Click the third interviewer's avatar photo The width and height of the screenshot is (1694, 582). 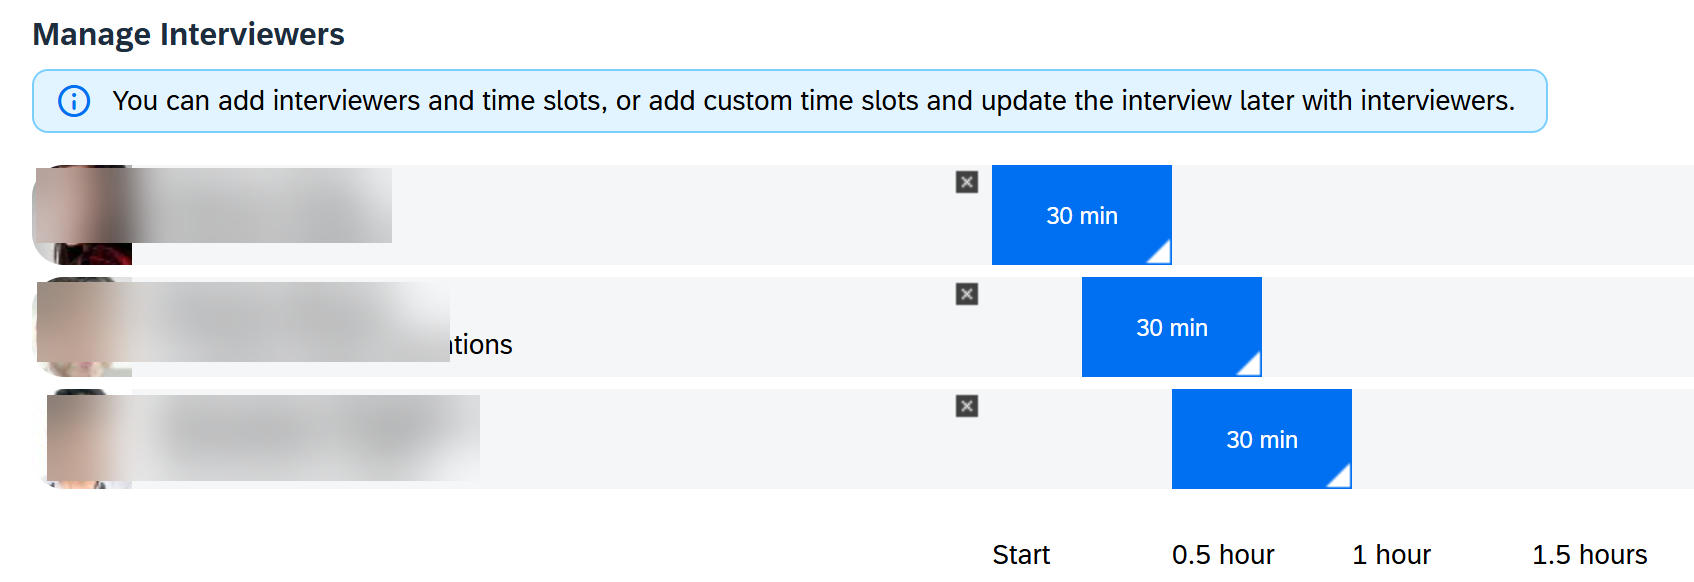click(x=82, y=439)
